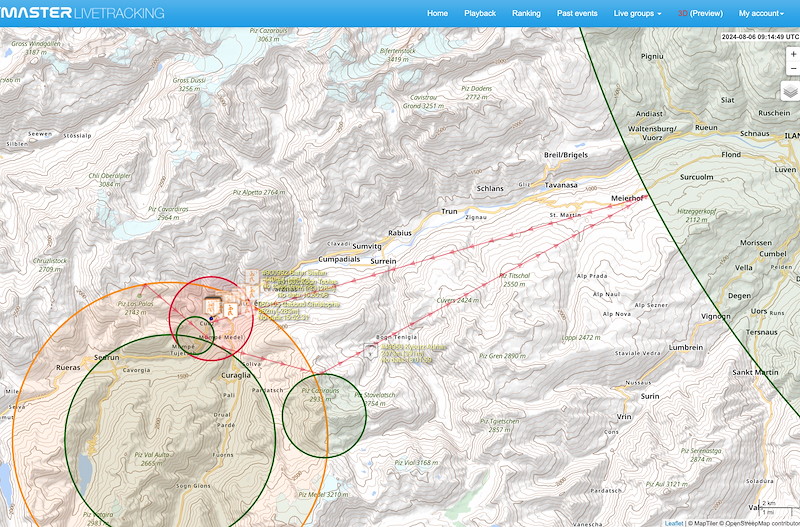Open the map layers selector icon
800x527 pixels.
[x=790, y=91]
